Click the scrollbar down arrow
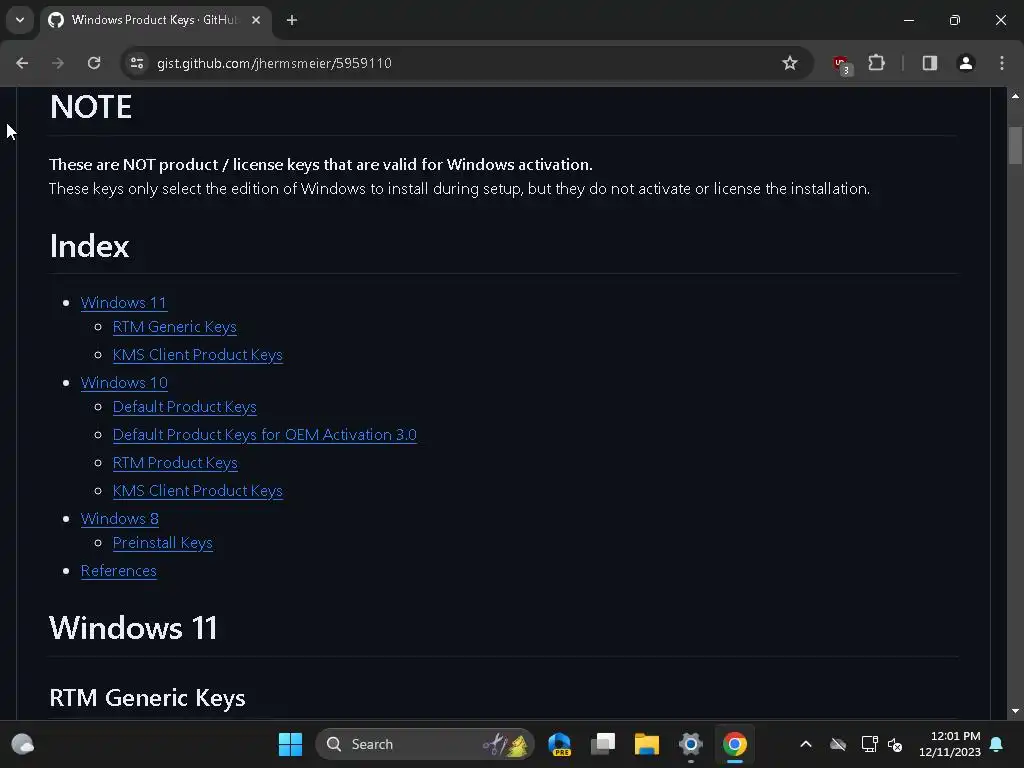1024x768 pixels. [x=1015, y=711]
